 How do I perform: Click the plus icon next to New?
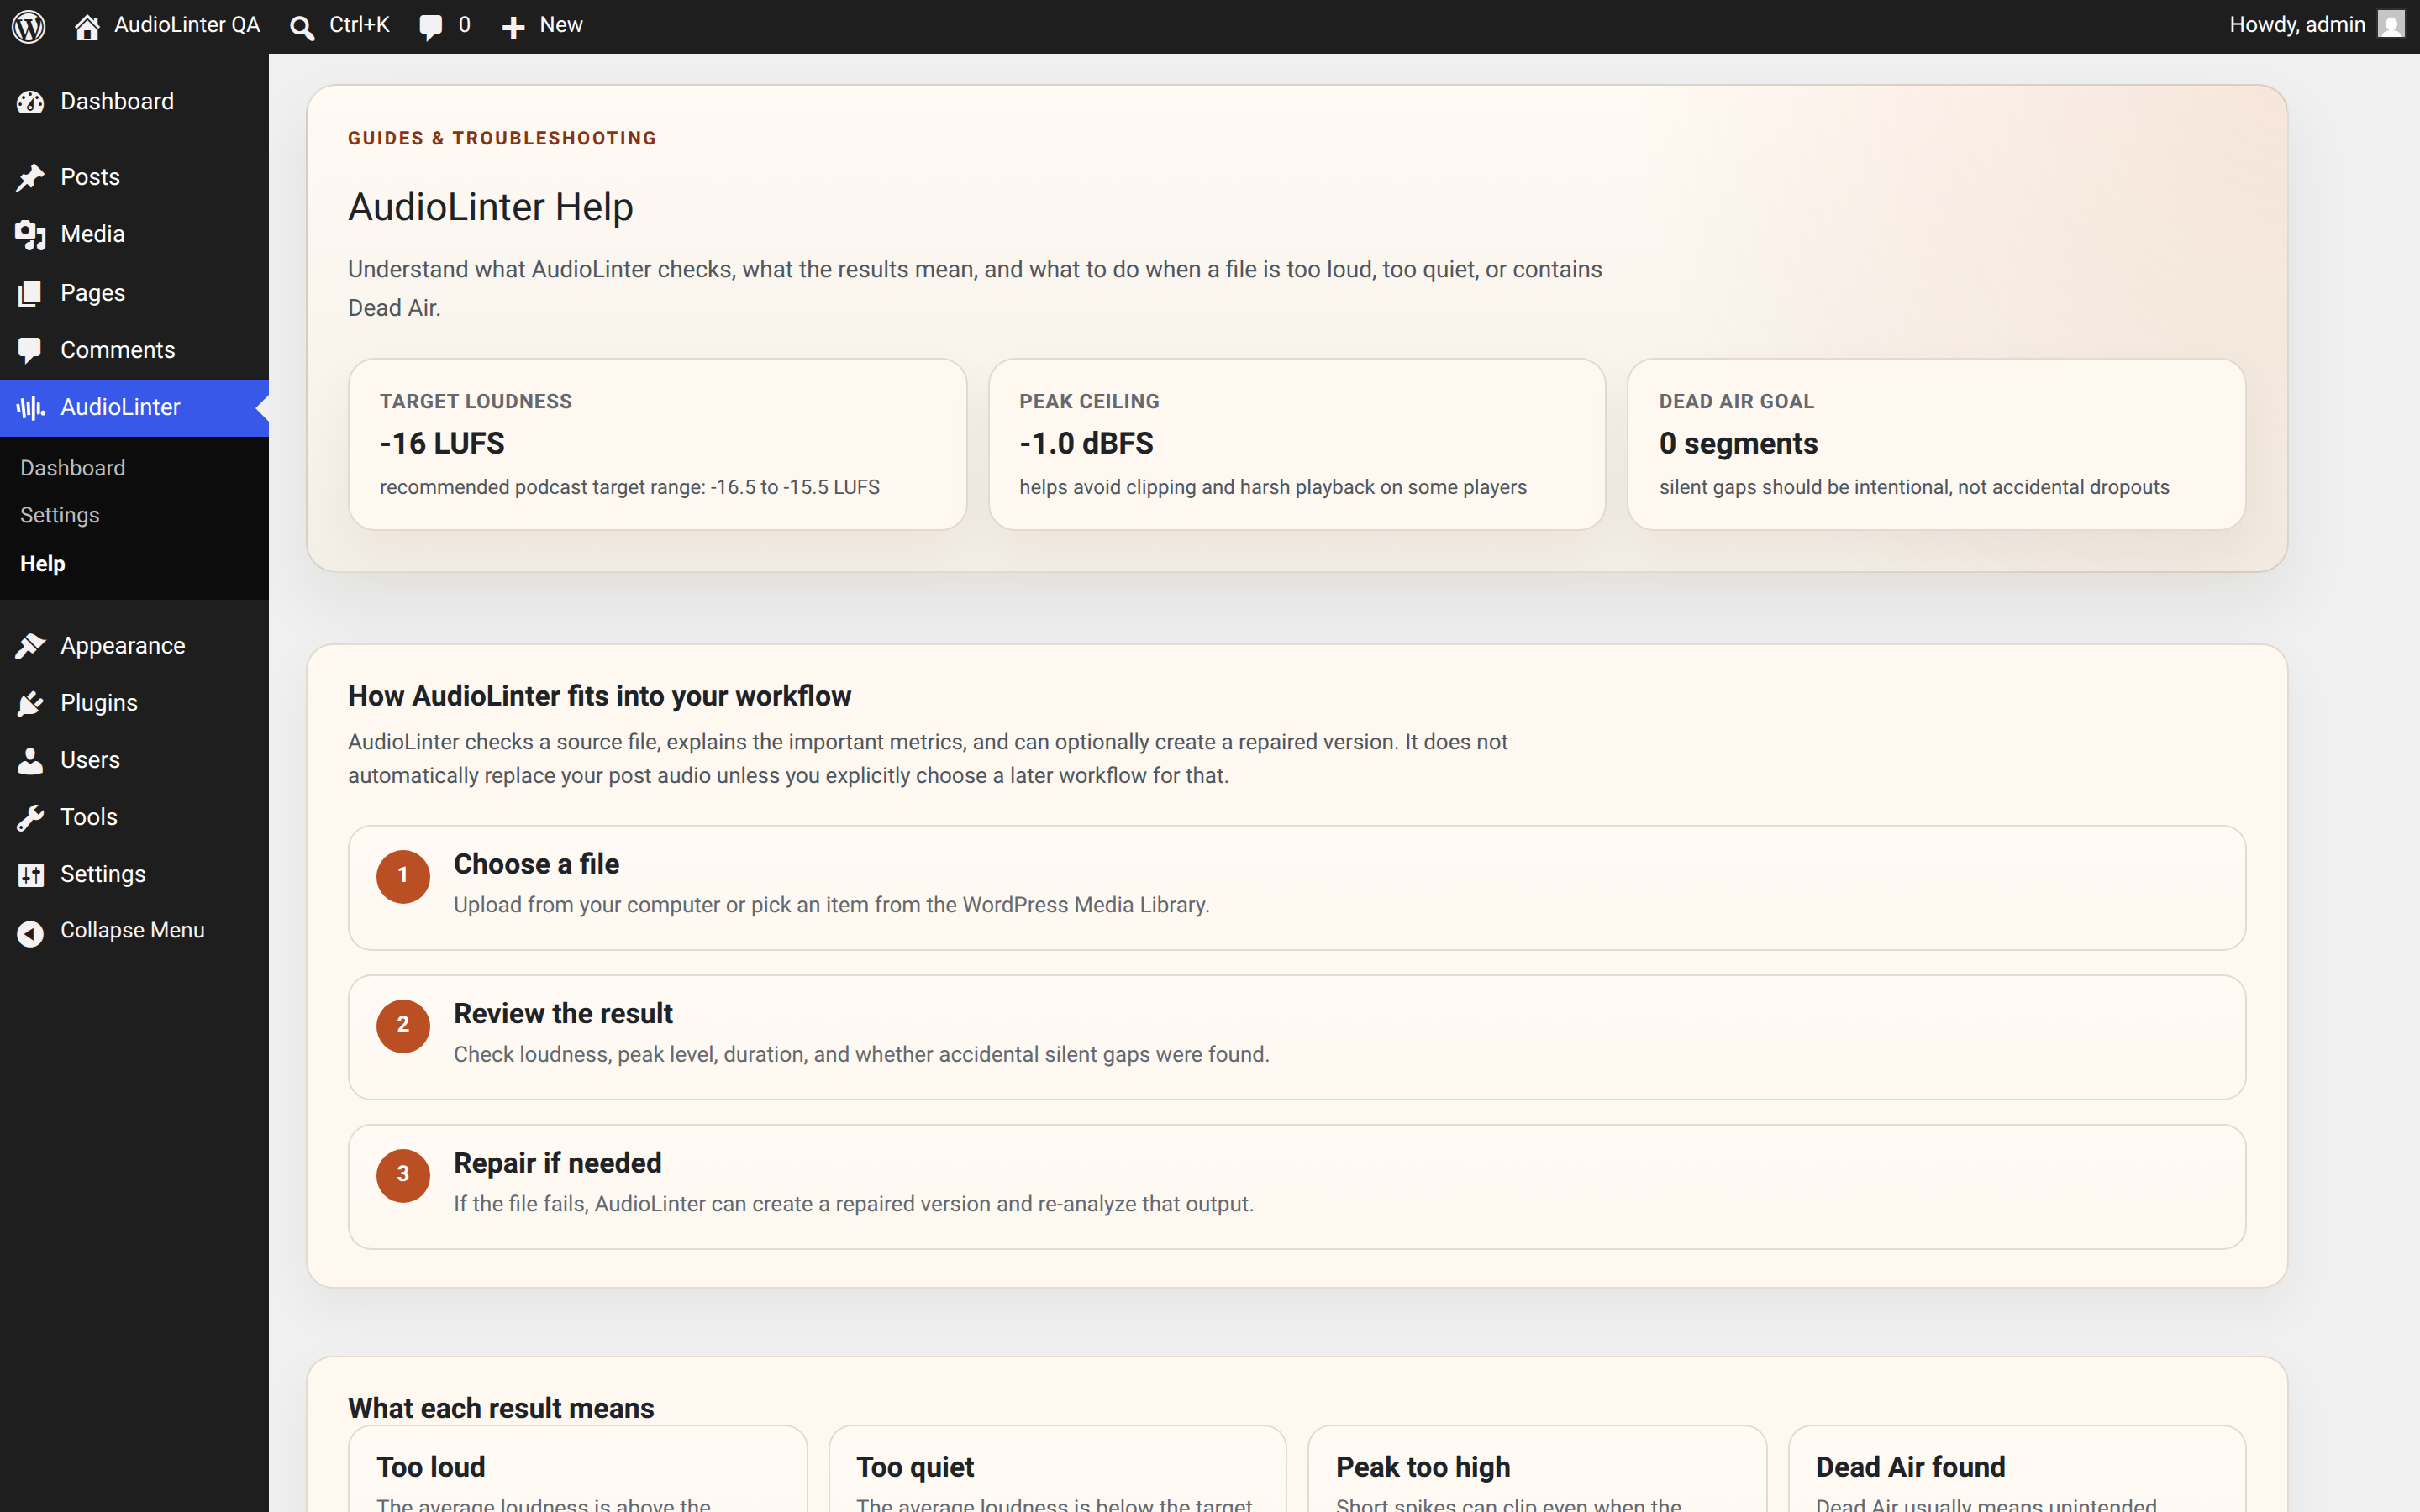coord(513,27)
